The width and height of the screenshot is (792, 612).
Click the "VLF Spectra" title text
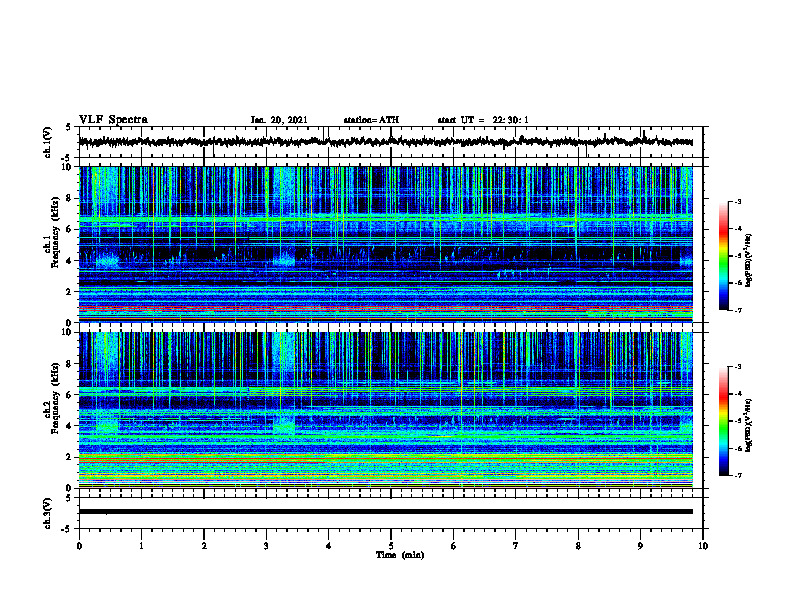click(x=113, y=120)
